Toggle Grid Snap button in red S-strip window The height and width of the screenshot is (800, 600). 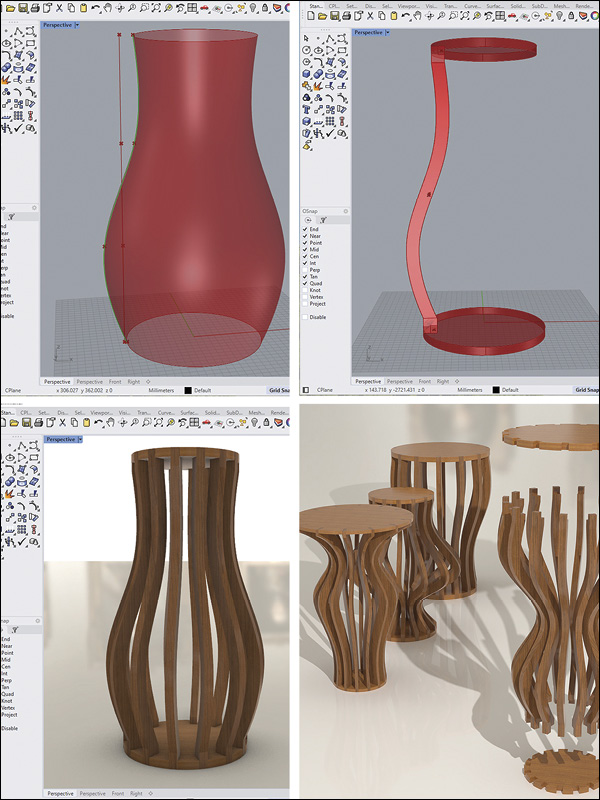coord(587,389)
